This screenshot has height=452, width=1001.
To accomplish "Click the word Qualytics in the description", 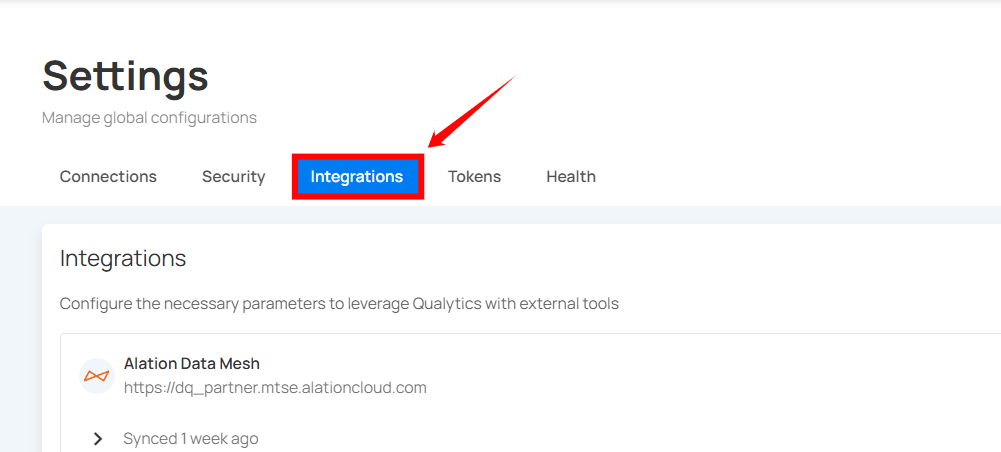I will pyautogui.click(x=446, y=303).
